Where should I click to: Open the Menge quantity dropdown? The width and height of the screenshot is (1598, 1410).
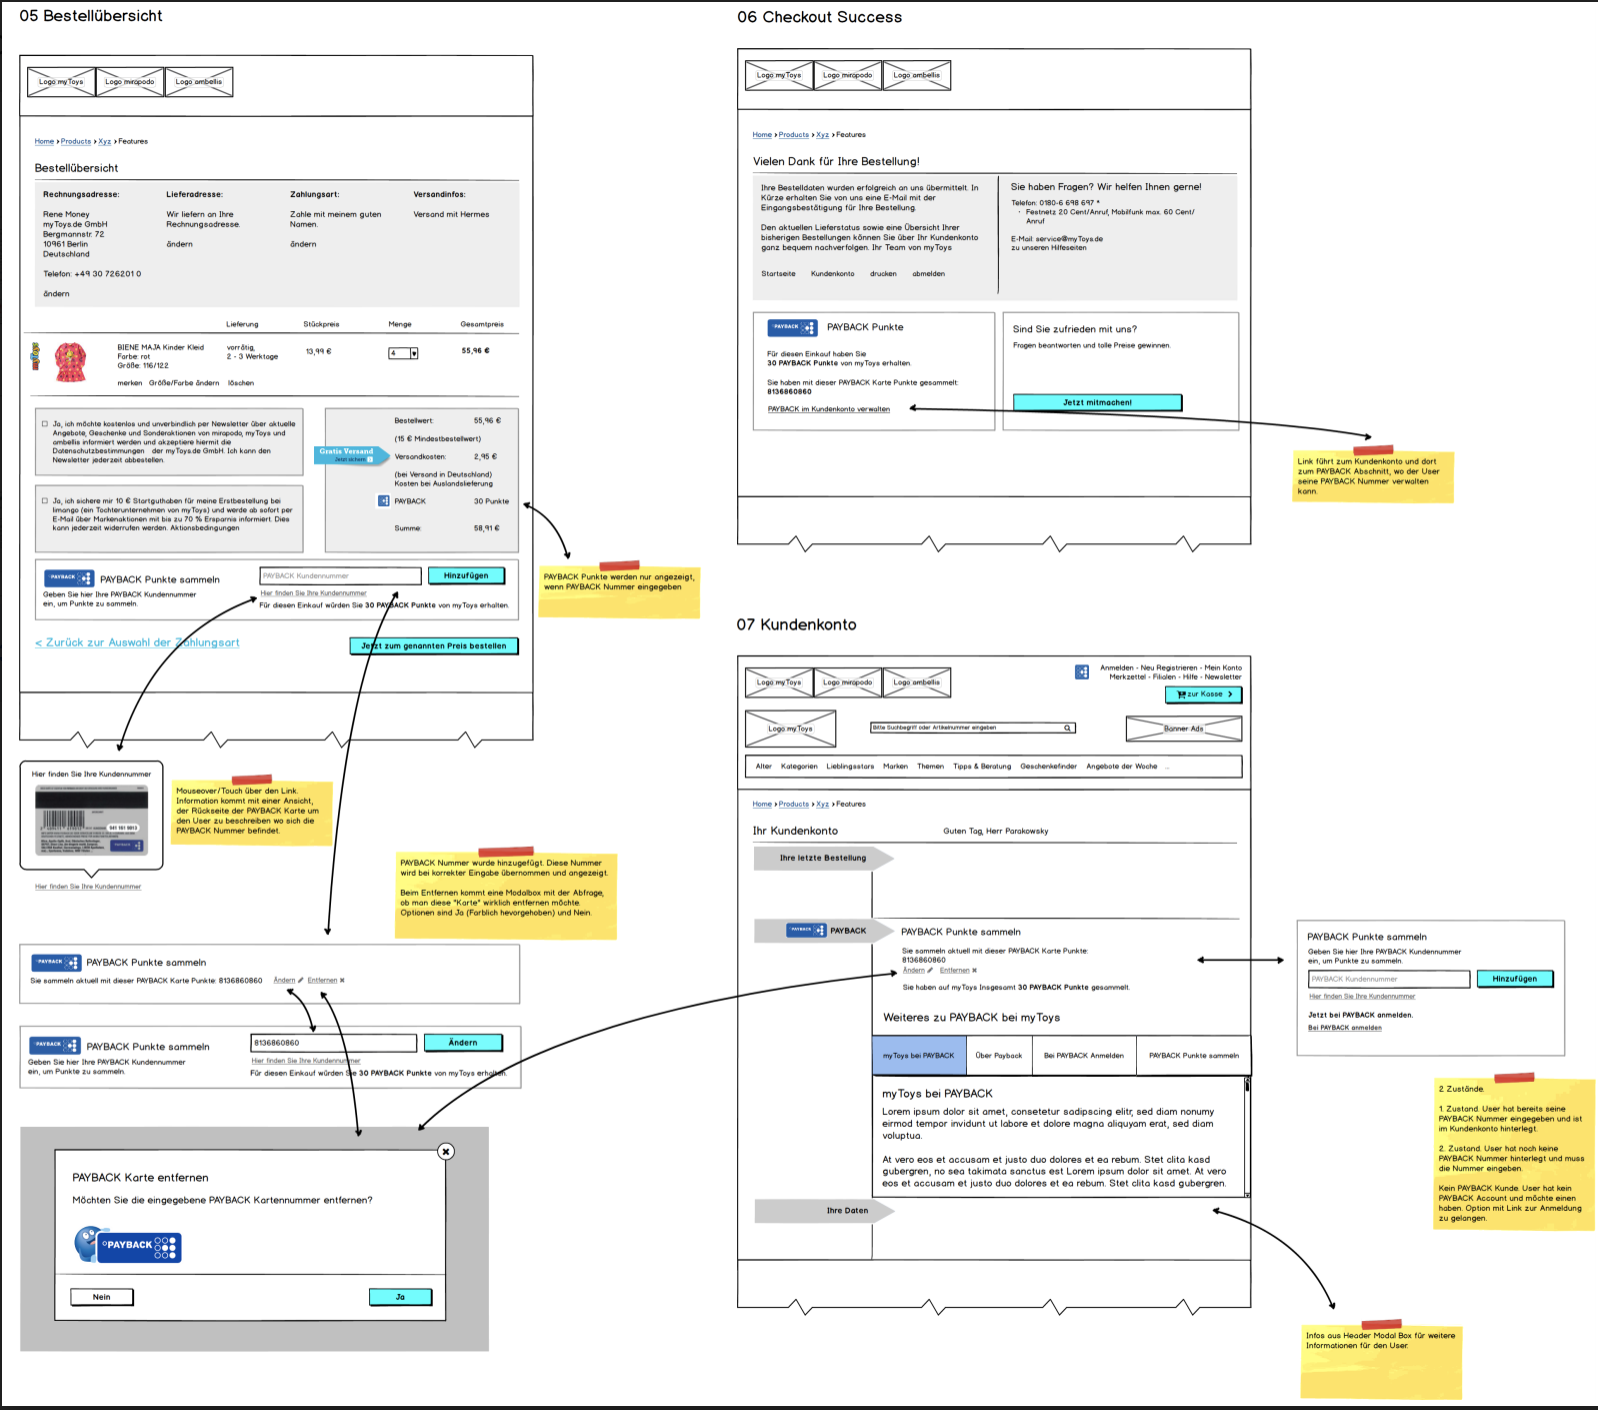(403, 353)
